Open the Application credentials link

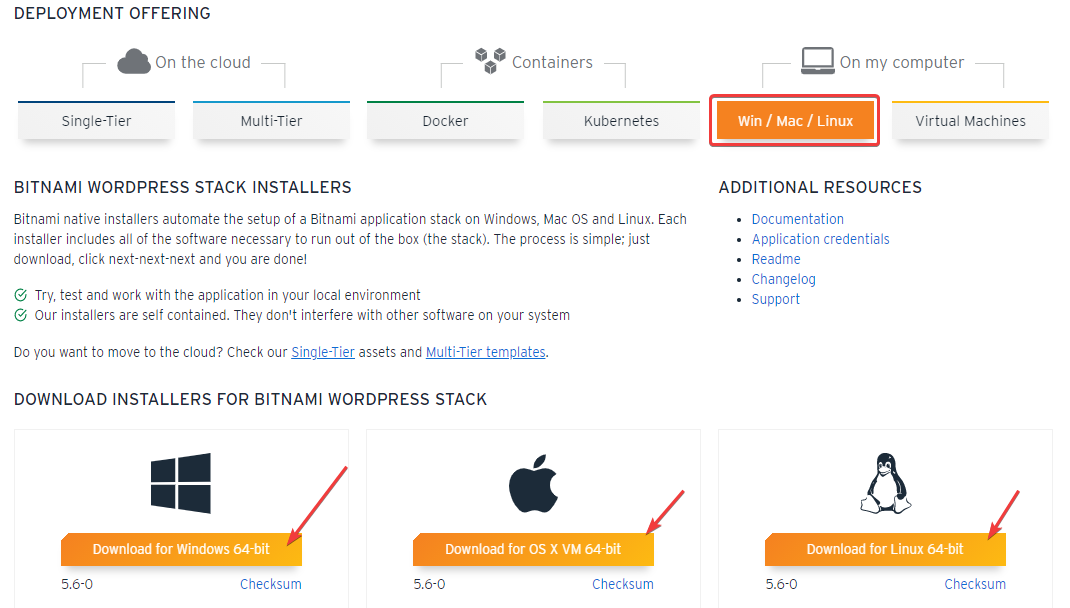point(820,238)
